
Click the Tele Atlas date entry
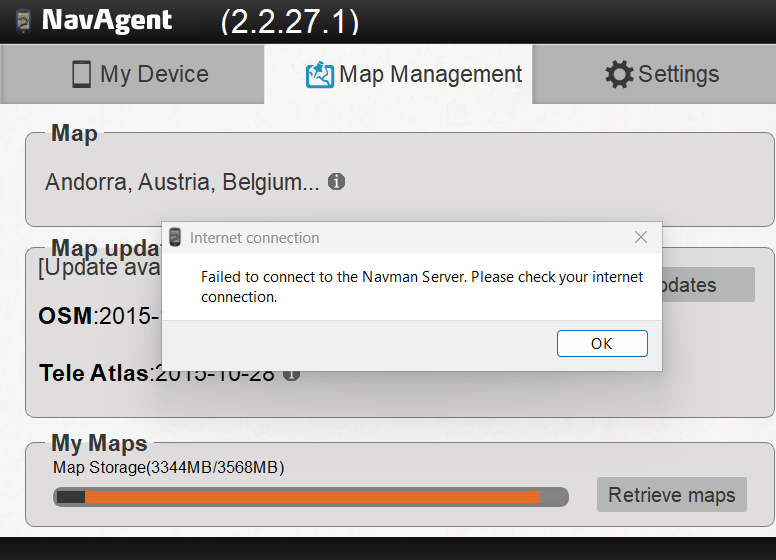[156, 375]
